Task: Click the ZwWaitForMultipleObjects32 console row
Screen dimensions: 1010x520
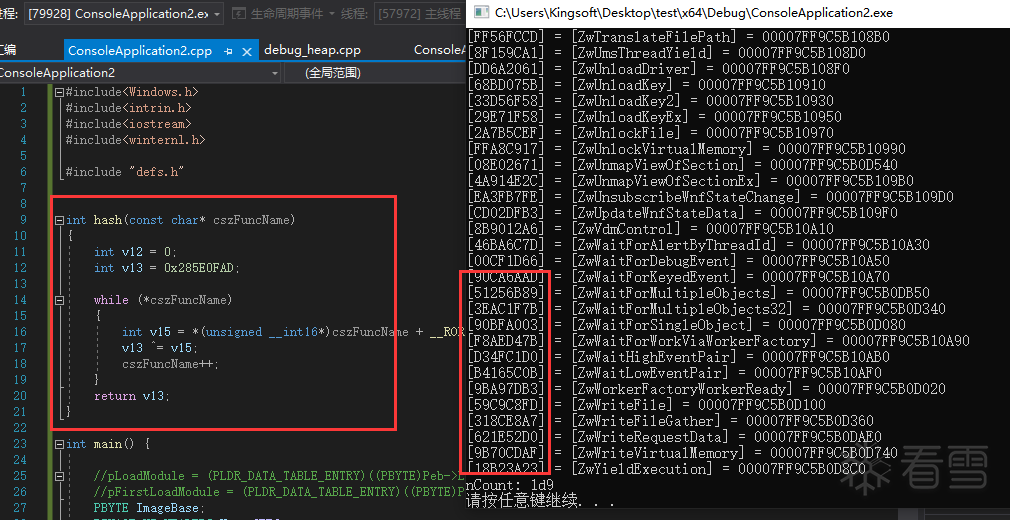Action: point(707,309)
